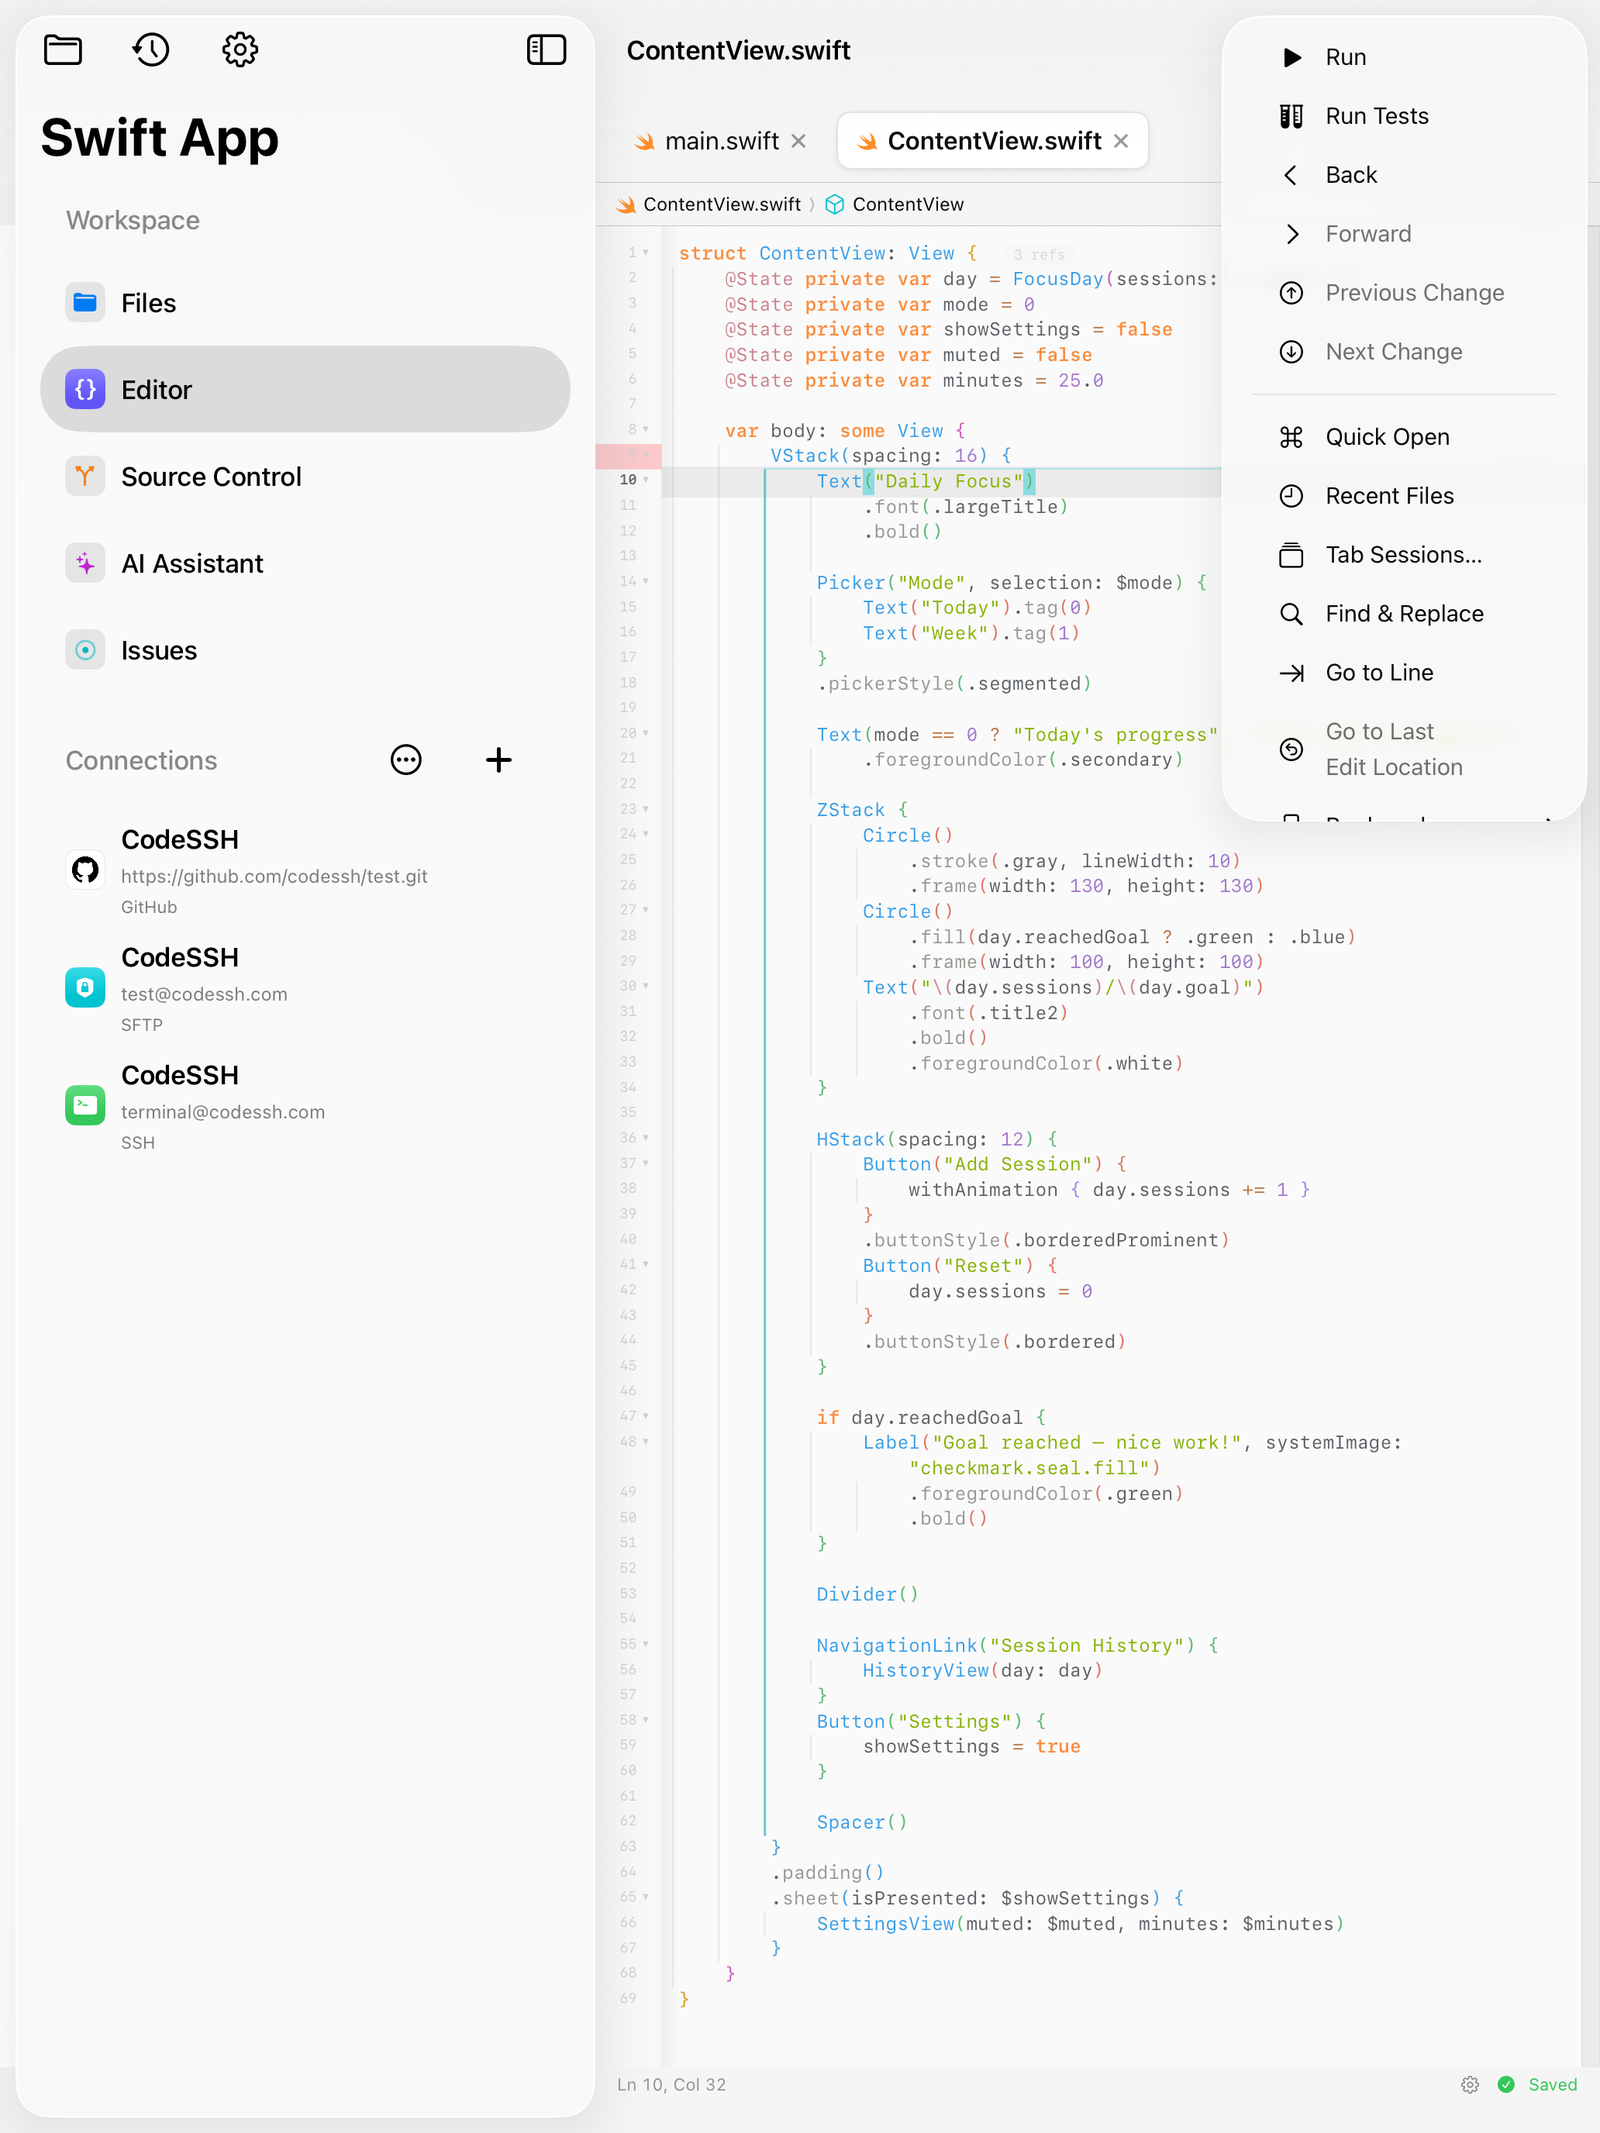Open the history clock icon

(x=151, y=49)
